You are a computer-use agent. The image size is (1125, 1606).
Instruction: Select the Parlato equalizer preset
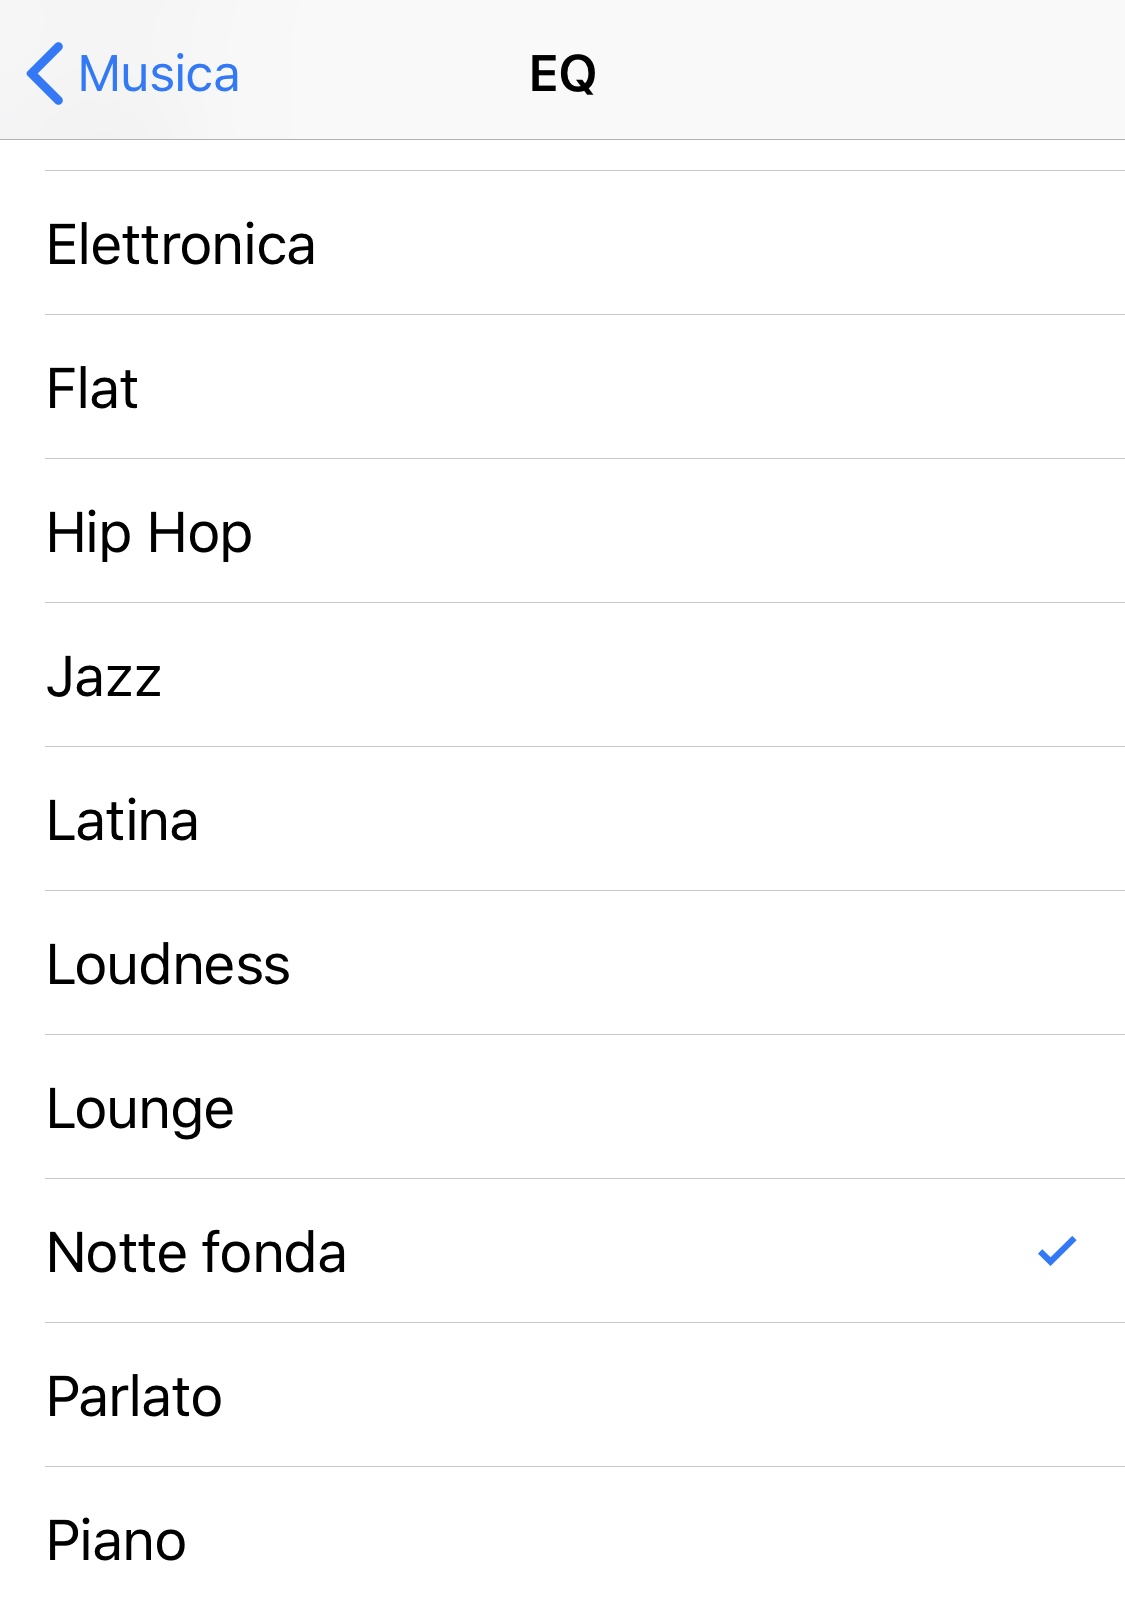point(134,1397)
